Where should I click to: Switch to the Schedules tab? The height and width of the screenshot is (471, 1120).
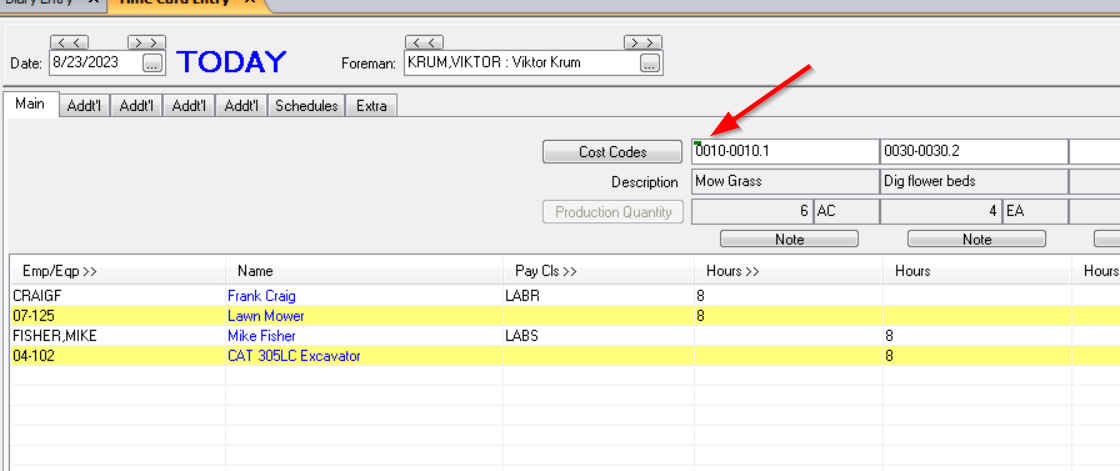[306, 106]
